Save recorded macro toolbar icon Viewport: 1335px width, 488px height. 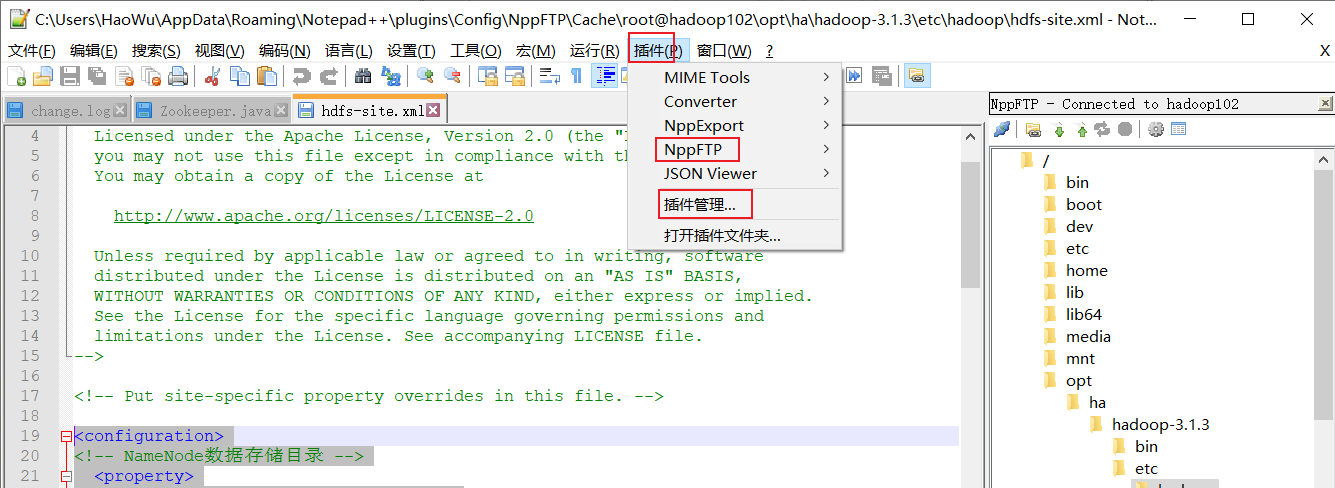point(882,75)
